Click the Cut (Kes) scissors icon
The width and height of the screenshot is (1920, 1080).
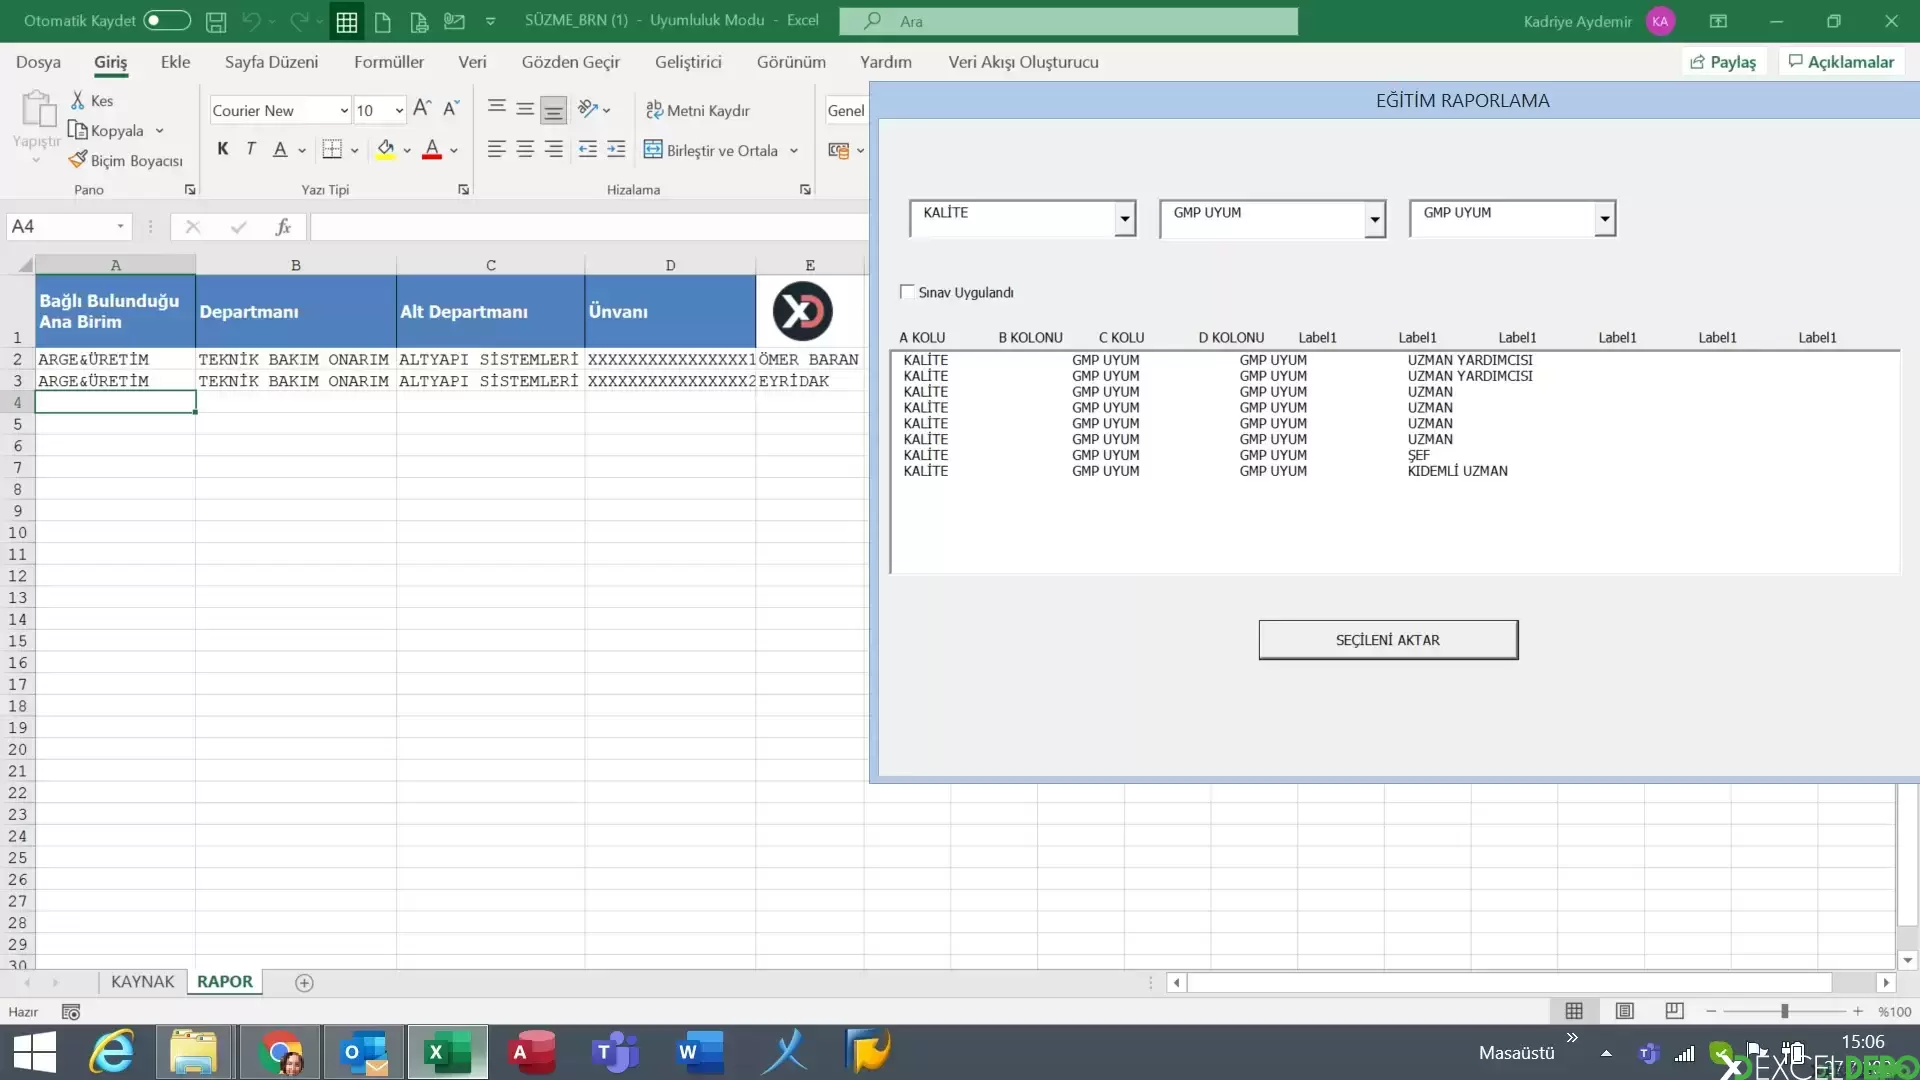point(78,100)
